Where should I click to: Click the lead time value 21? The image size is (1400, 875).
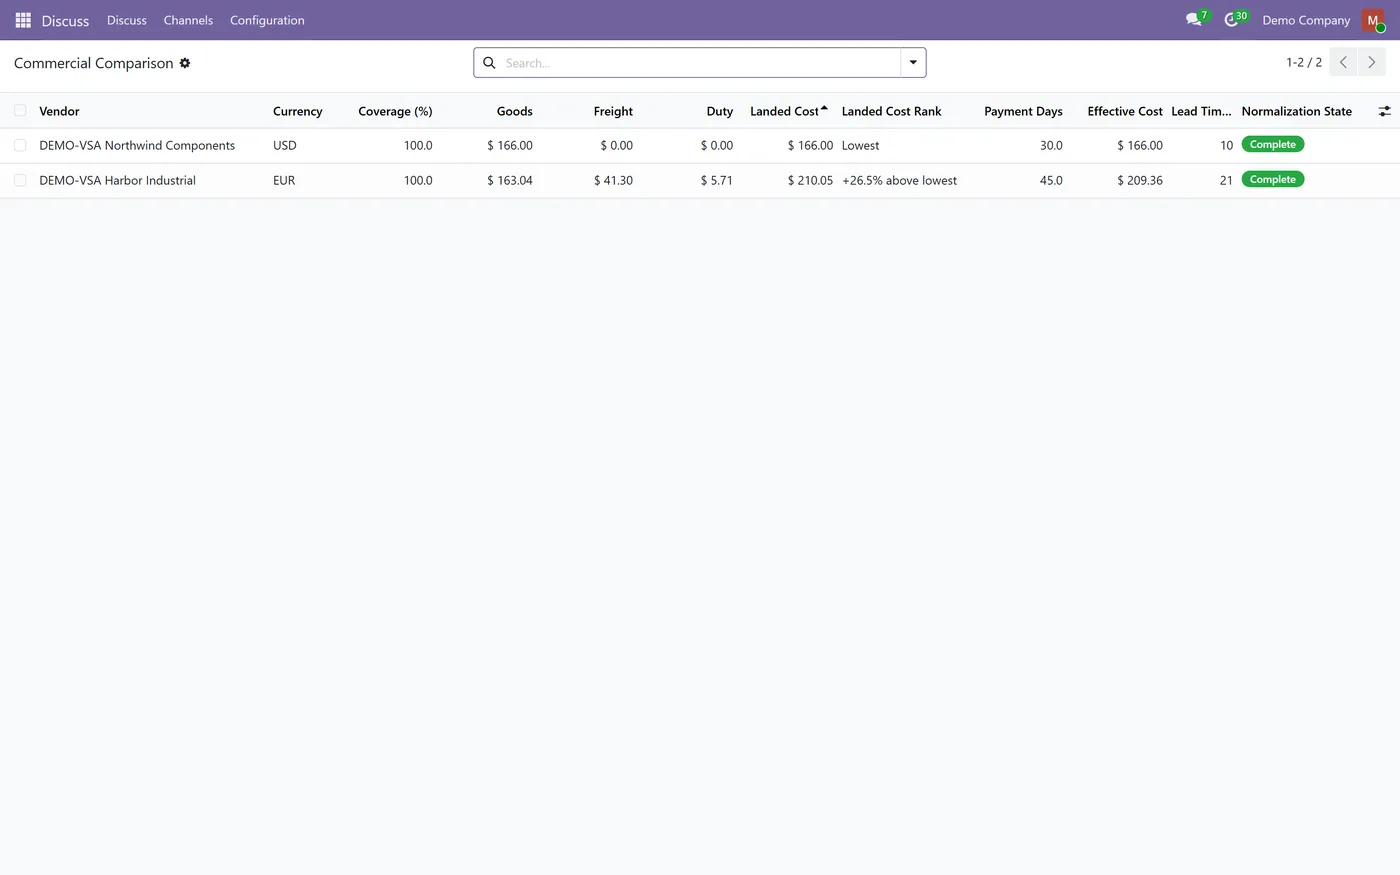[1226, 180]
